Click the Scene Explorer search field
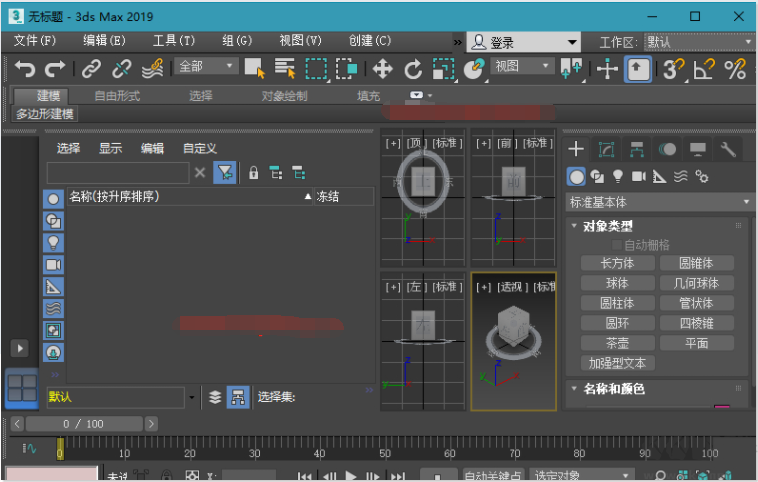 (117, 173)
